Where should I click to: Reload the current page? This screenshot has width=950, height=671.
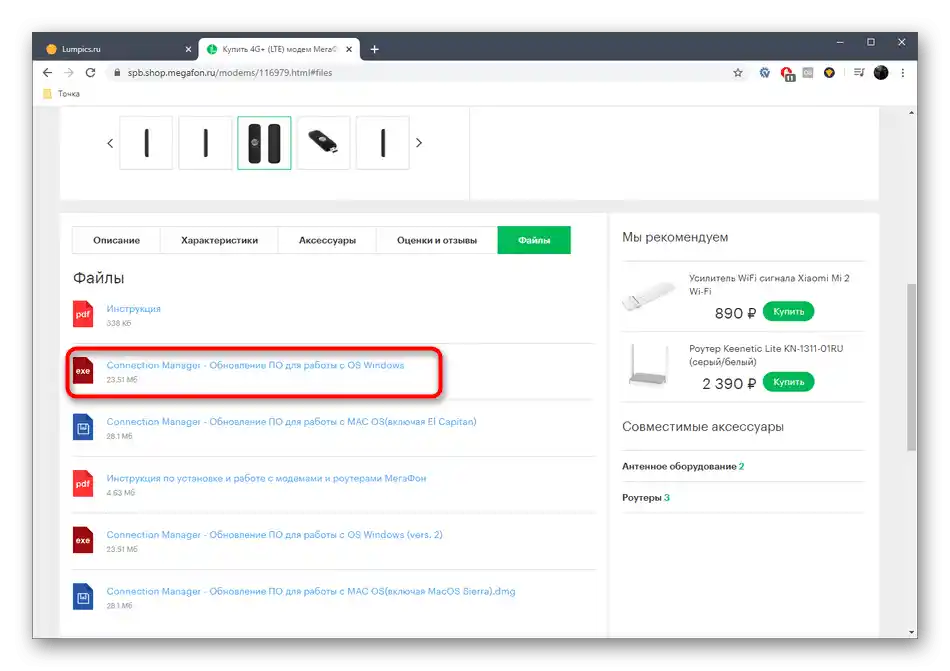[90, 73]
